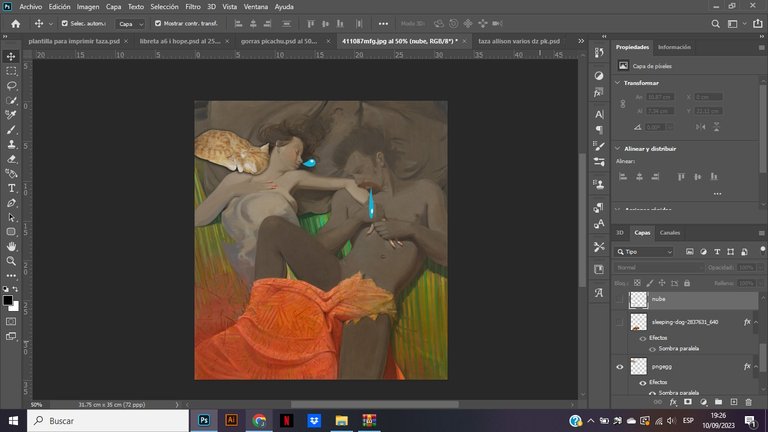The width and height of the screenshot is (768, 432).
Task: Select the Clone Stamp tool
Action: pos(11,144)
